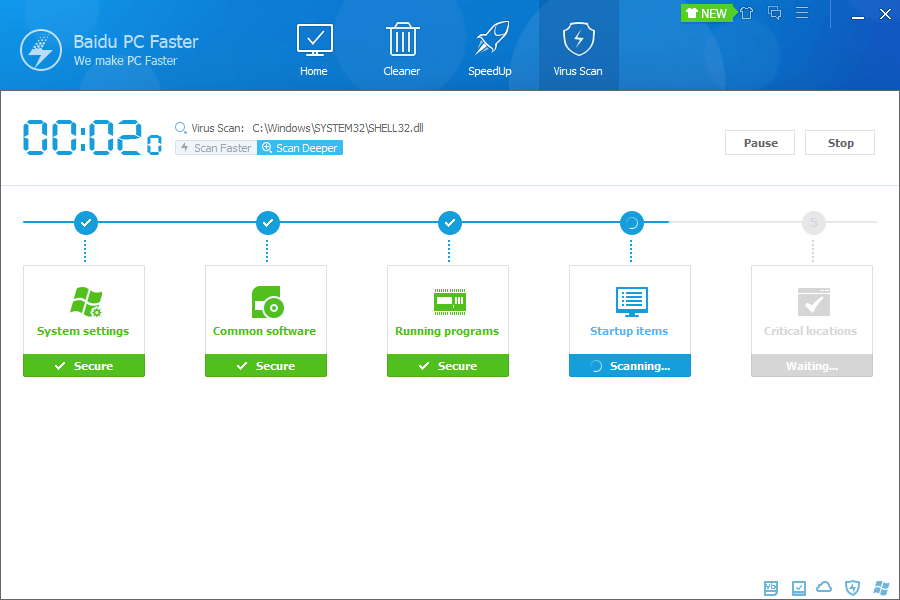Screen dimensions: 900x600
Task: Click the magnifier icon beside Virus Scan
Action: [x=181, y=128]
